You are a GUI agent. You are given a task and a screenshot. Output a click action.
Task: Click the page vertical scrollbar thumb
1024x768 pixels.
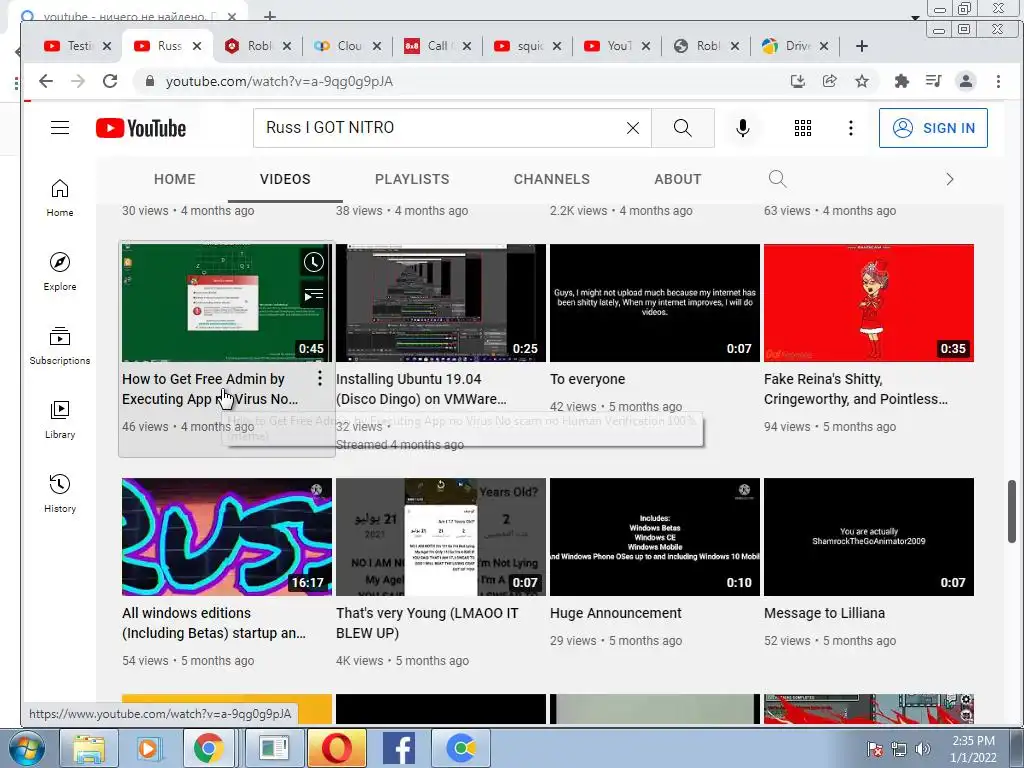(1012, 511)
